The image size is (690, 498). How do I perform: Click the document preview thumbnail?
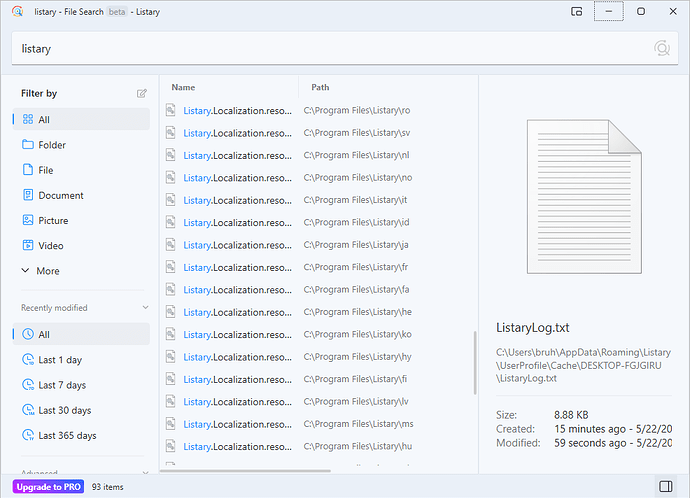584,197
